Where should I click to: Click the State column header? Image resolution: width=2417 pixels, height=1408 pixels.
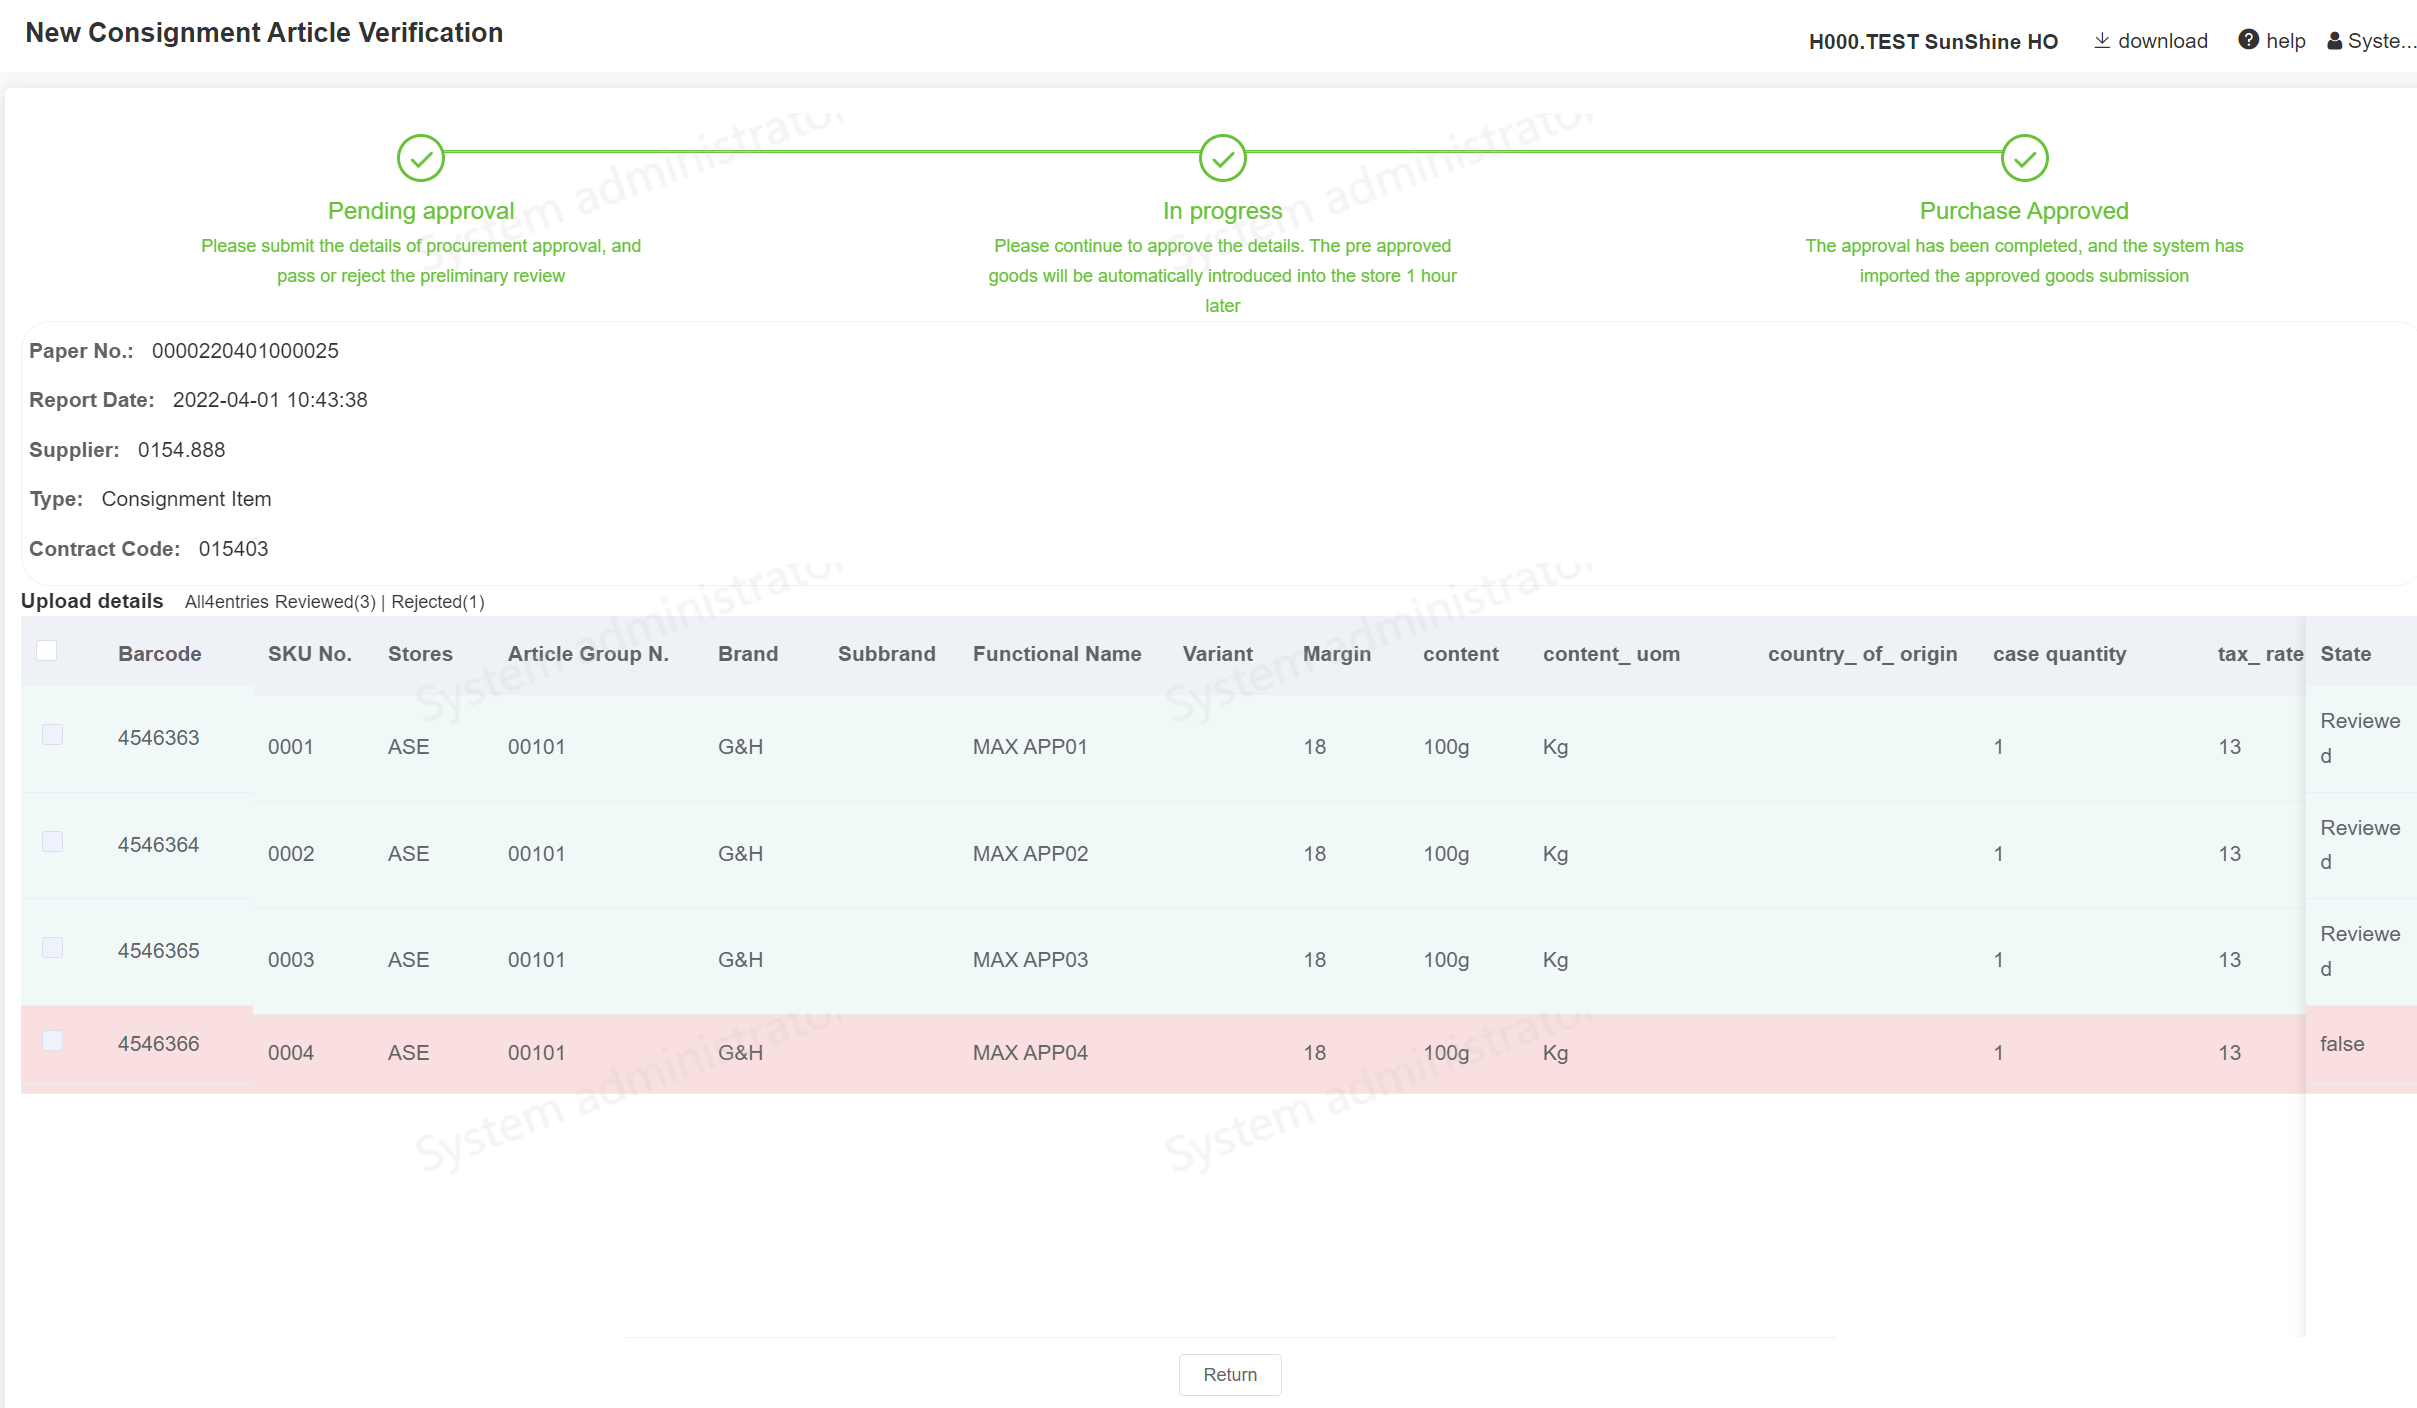click(2345, 654)
